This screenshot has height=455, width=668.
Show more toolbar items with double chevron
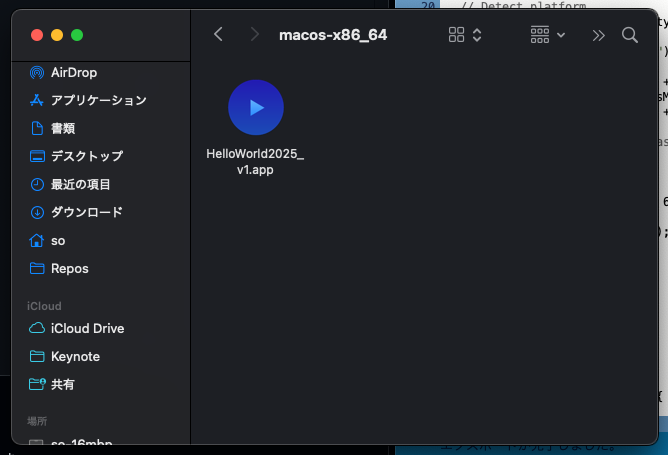598,35
